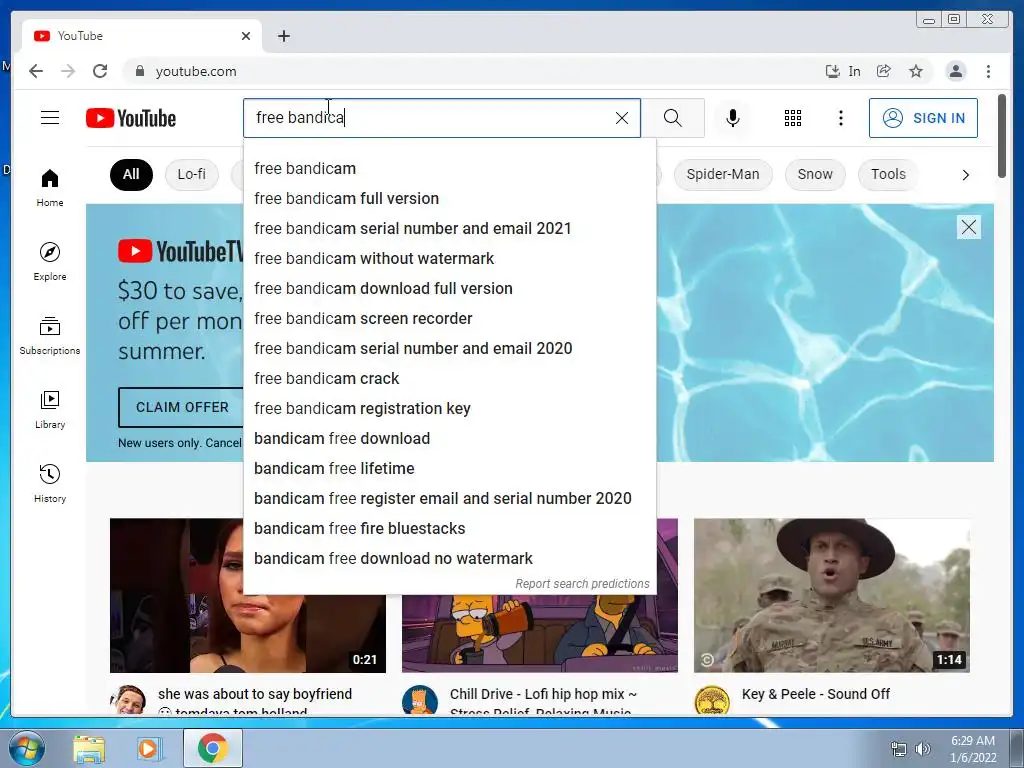Click the Chrome taskbar icon
The image size is (1024, 768).
pos(213,748)
